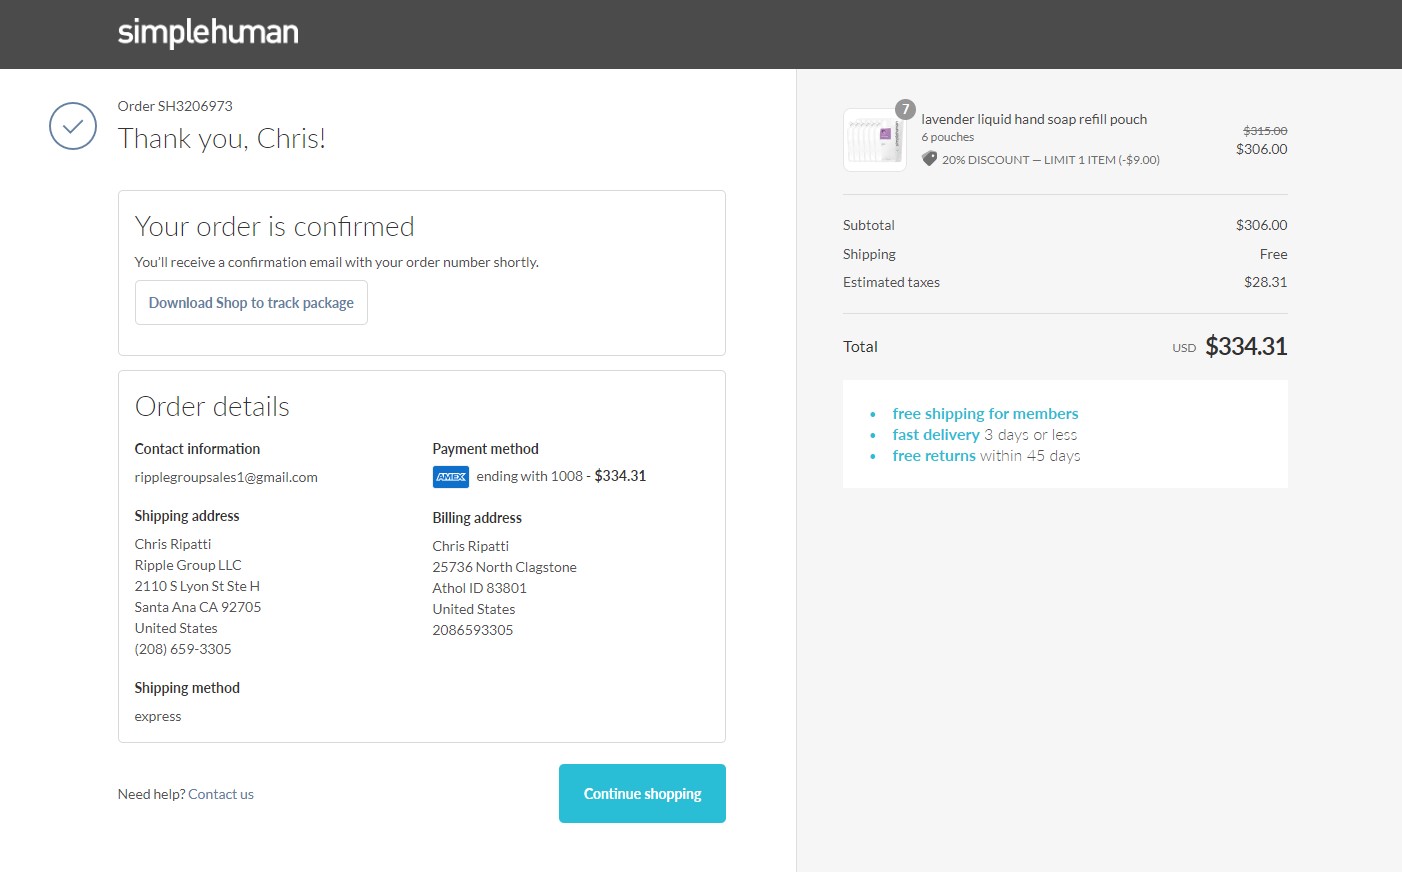This screenshot has height=872, width=1402.
Task: Open the Contact us link
Action: (x=221, y=794)
